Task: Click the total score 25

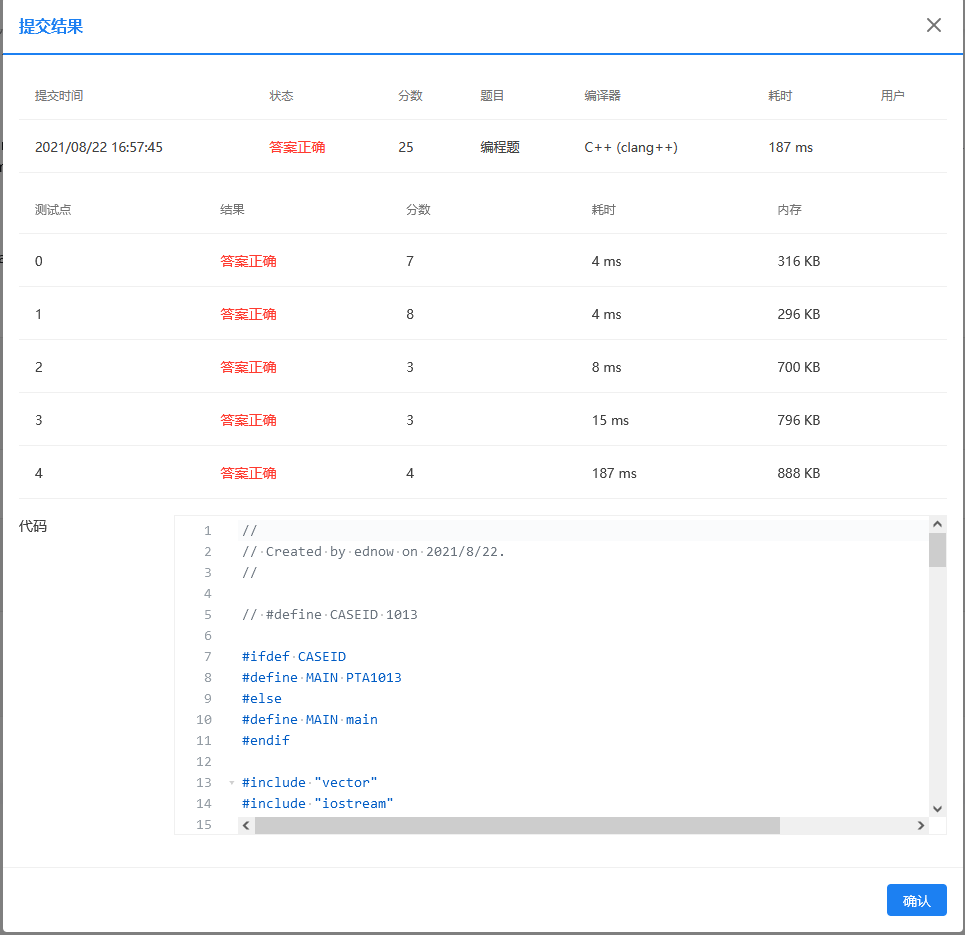Action: (406, 147)
